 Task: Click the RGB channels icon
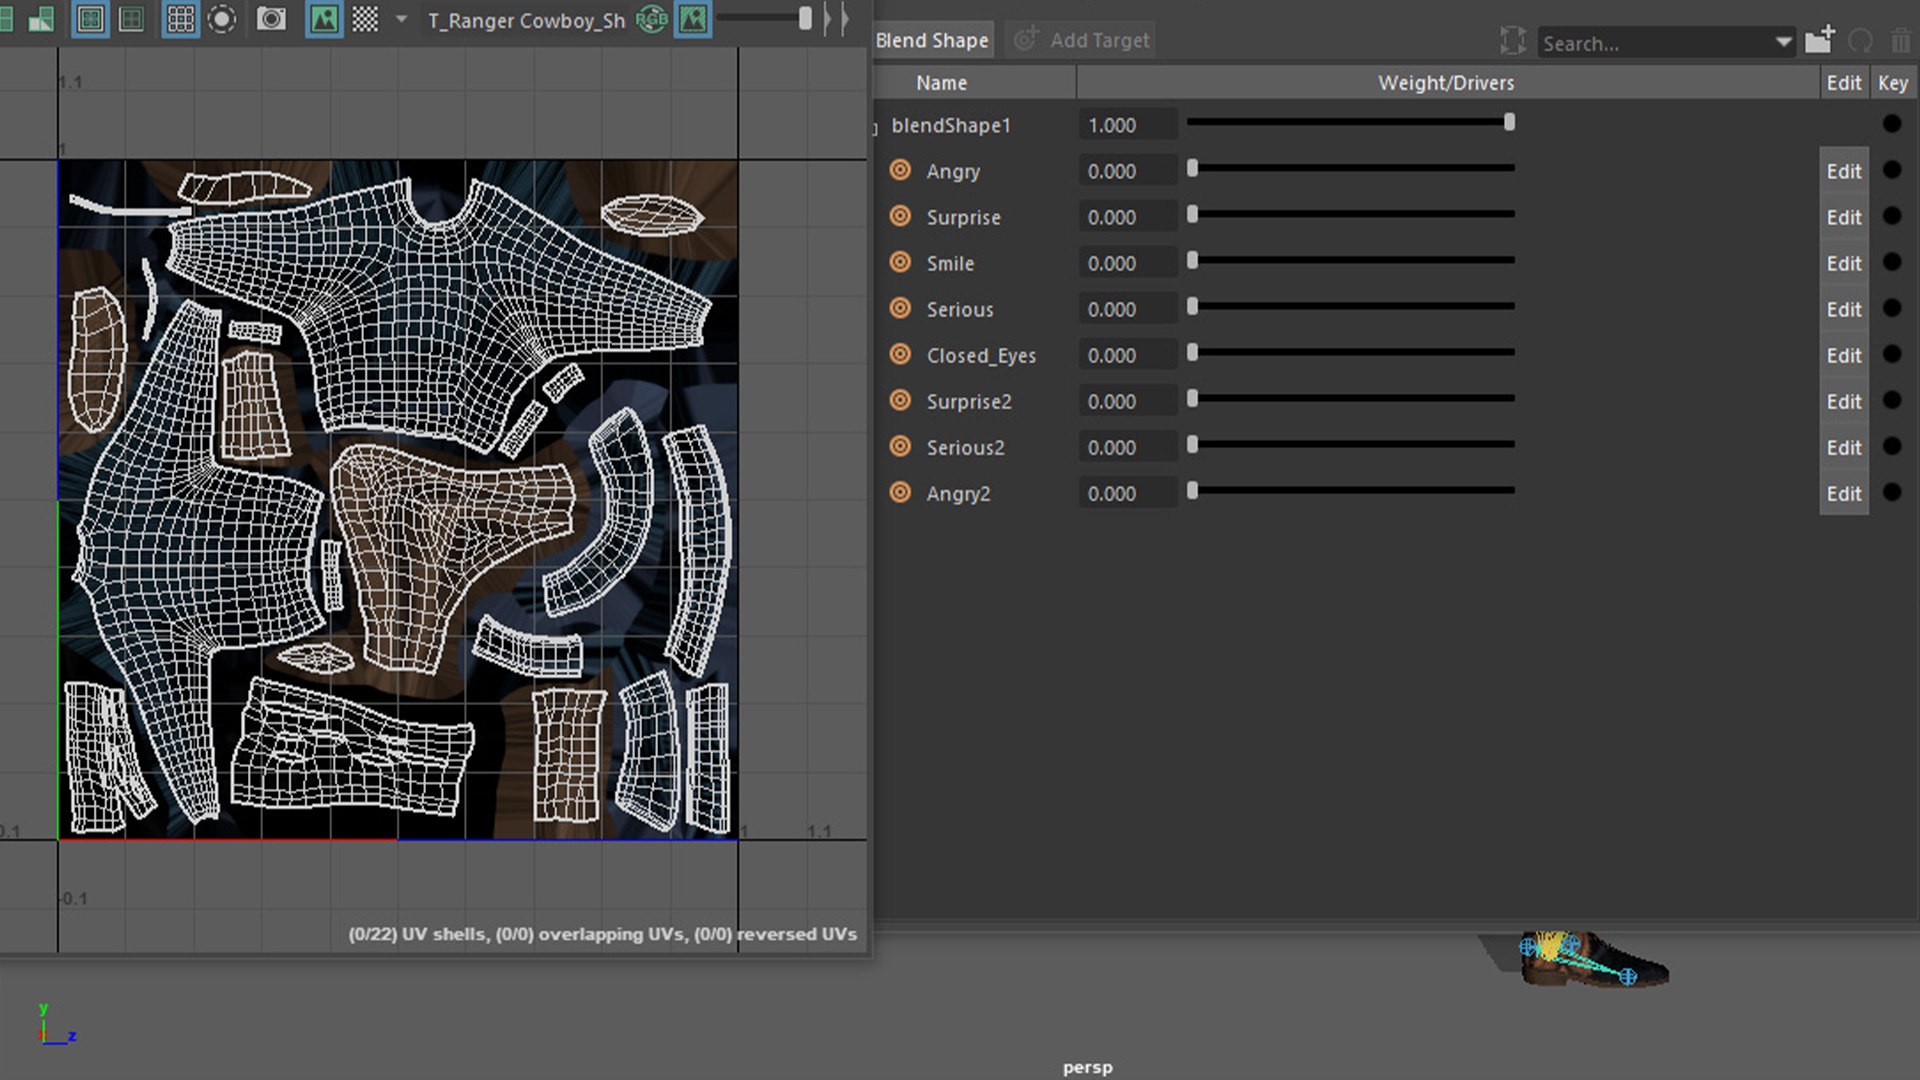(x=652, y=19)
